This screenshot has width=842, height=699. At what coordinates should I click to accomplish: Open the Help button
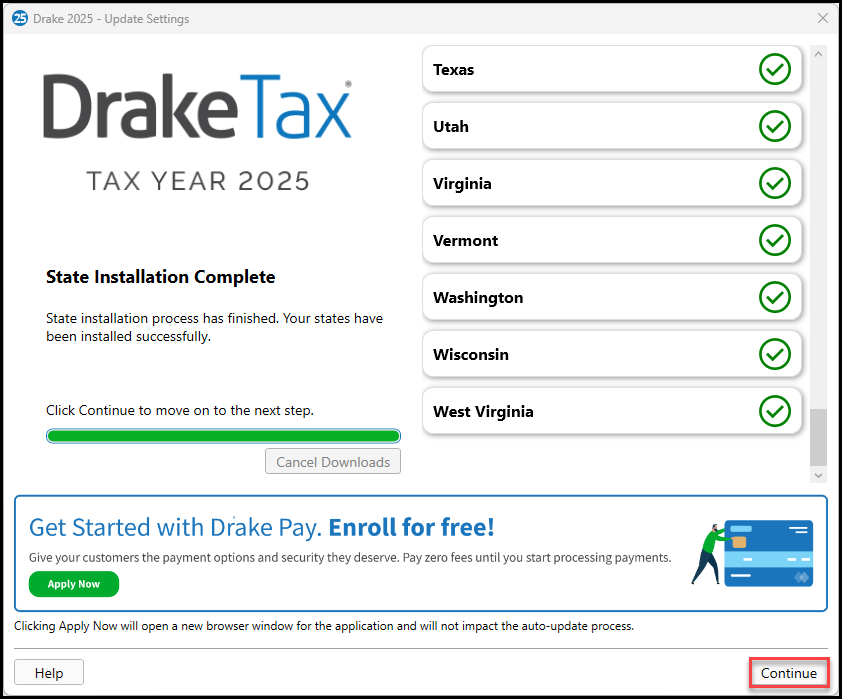(x=49, y=673)
